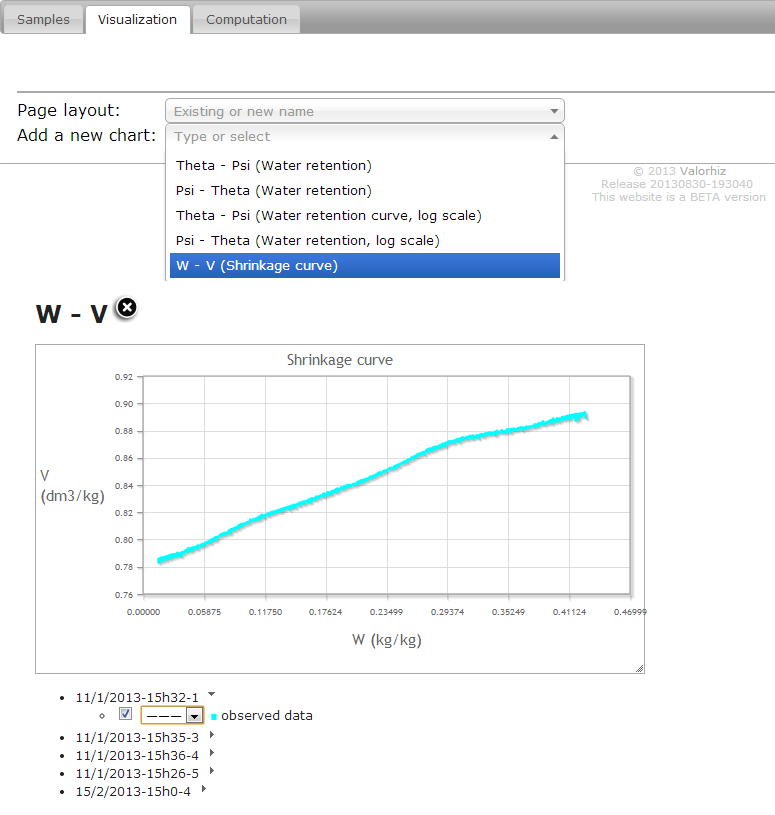
Task: Click cyan observed data color swatch
Action: (214, 717)
